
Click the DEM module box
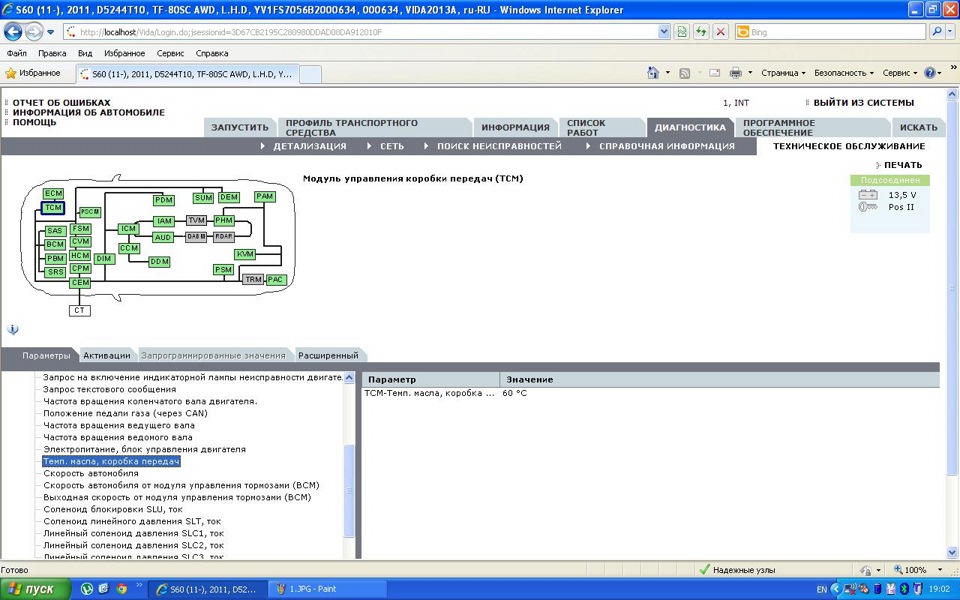tap(229, 197)
